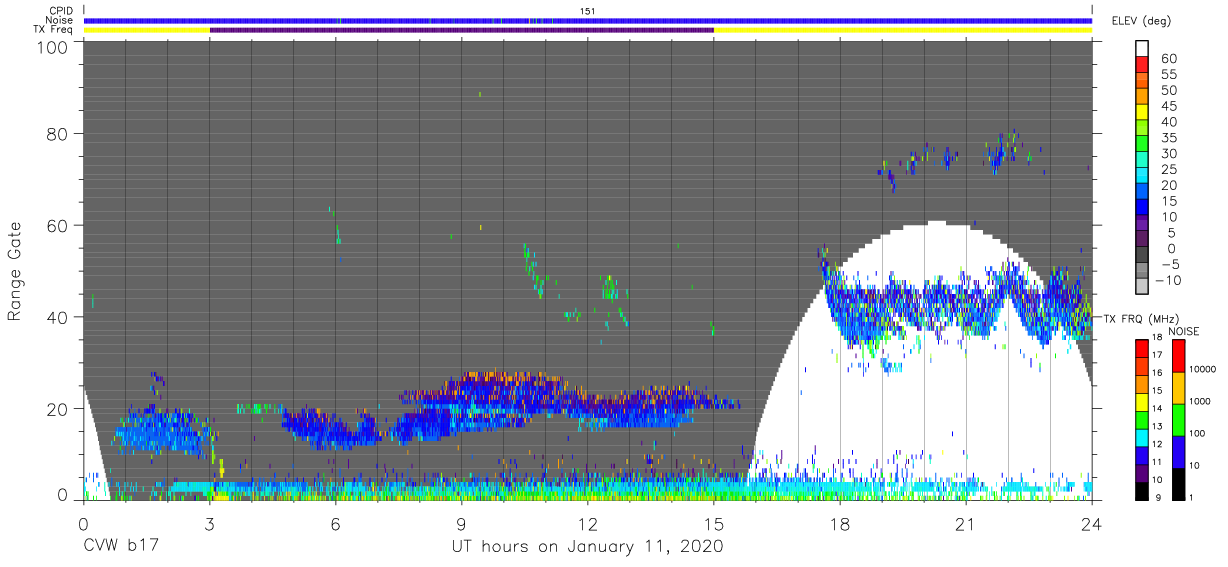Click the "UT hours on January 11, 2020" axis title
Image resolution: width=1228 pixels, height=567 pixels.
(587, 547)
